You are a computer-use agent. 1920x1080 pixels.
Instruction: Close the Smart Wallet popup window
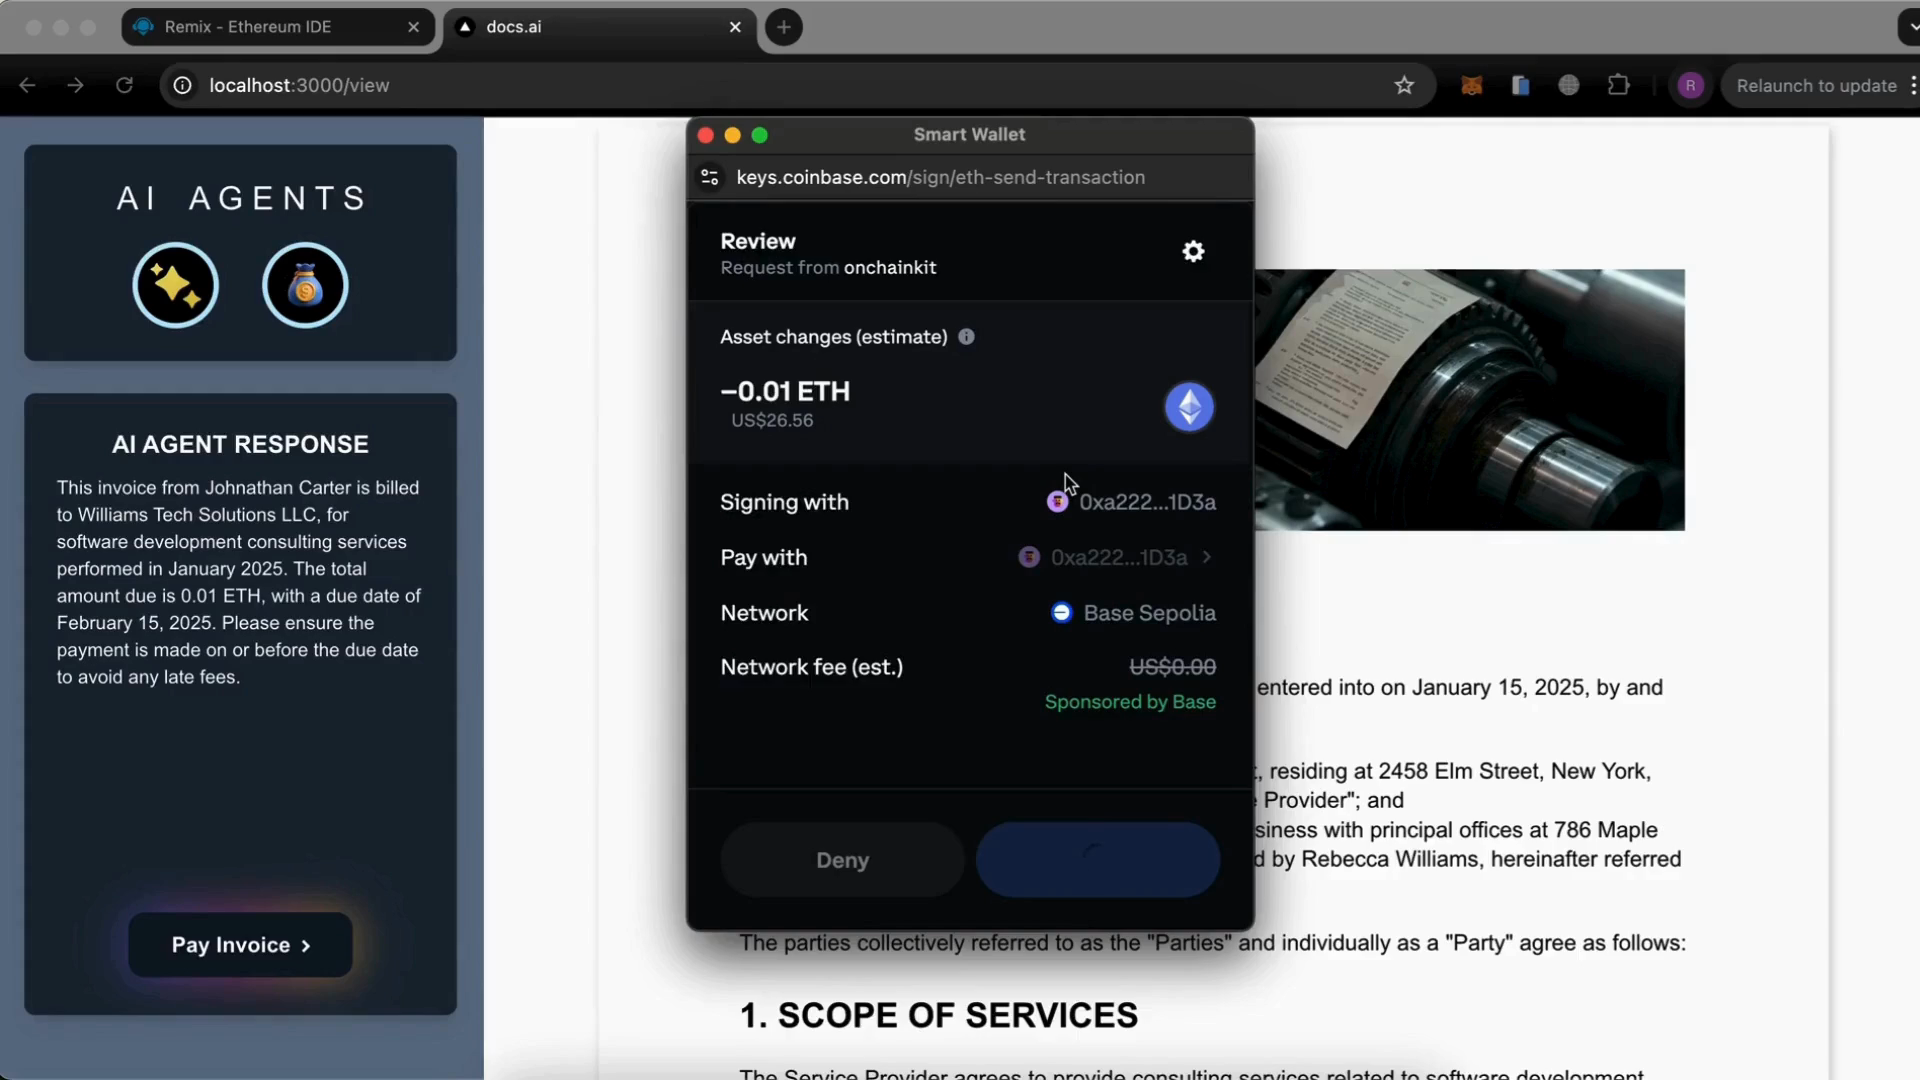[705, 135]
